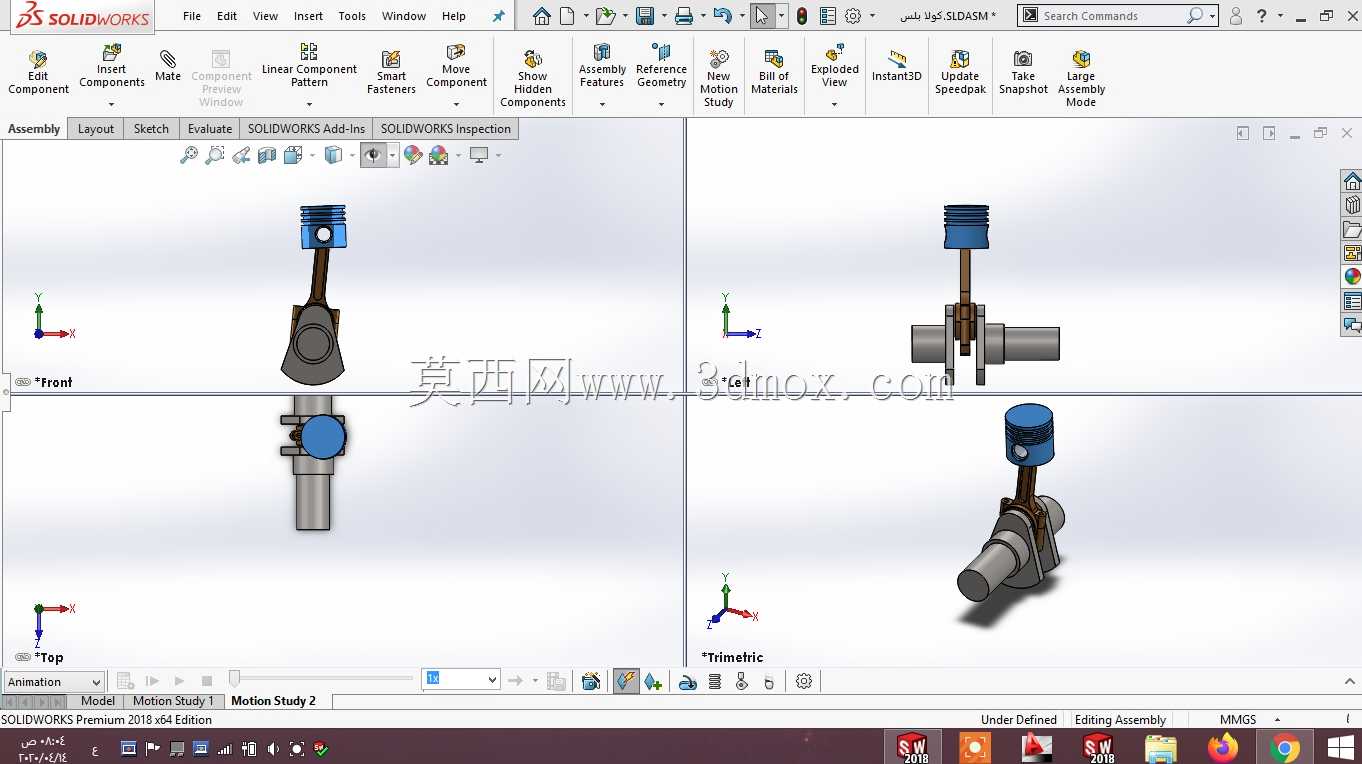Toggle the Autokey button
1362x764 pixels.
[626, 681]
